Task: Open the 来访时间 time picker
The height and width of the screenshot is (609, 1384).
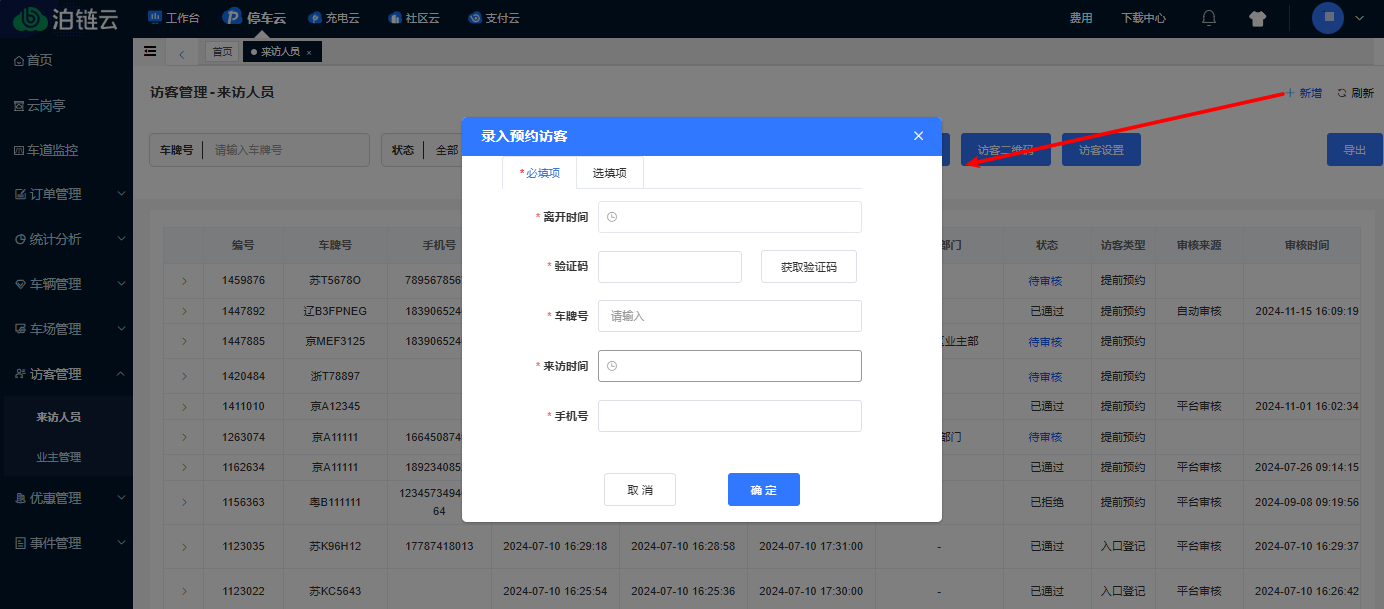Action: tap(730, 366)
